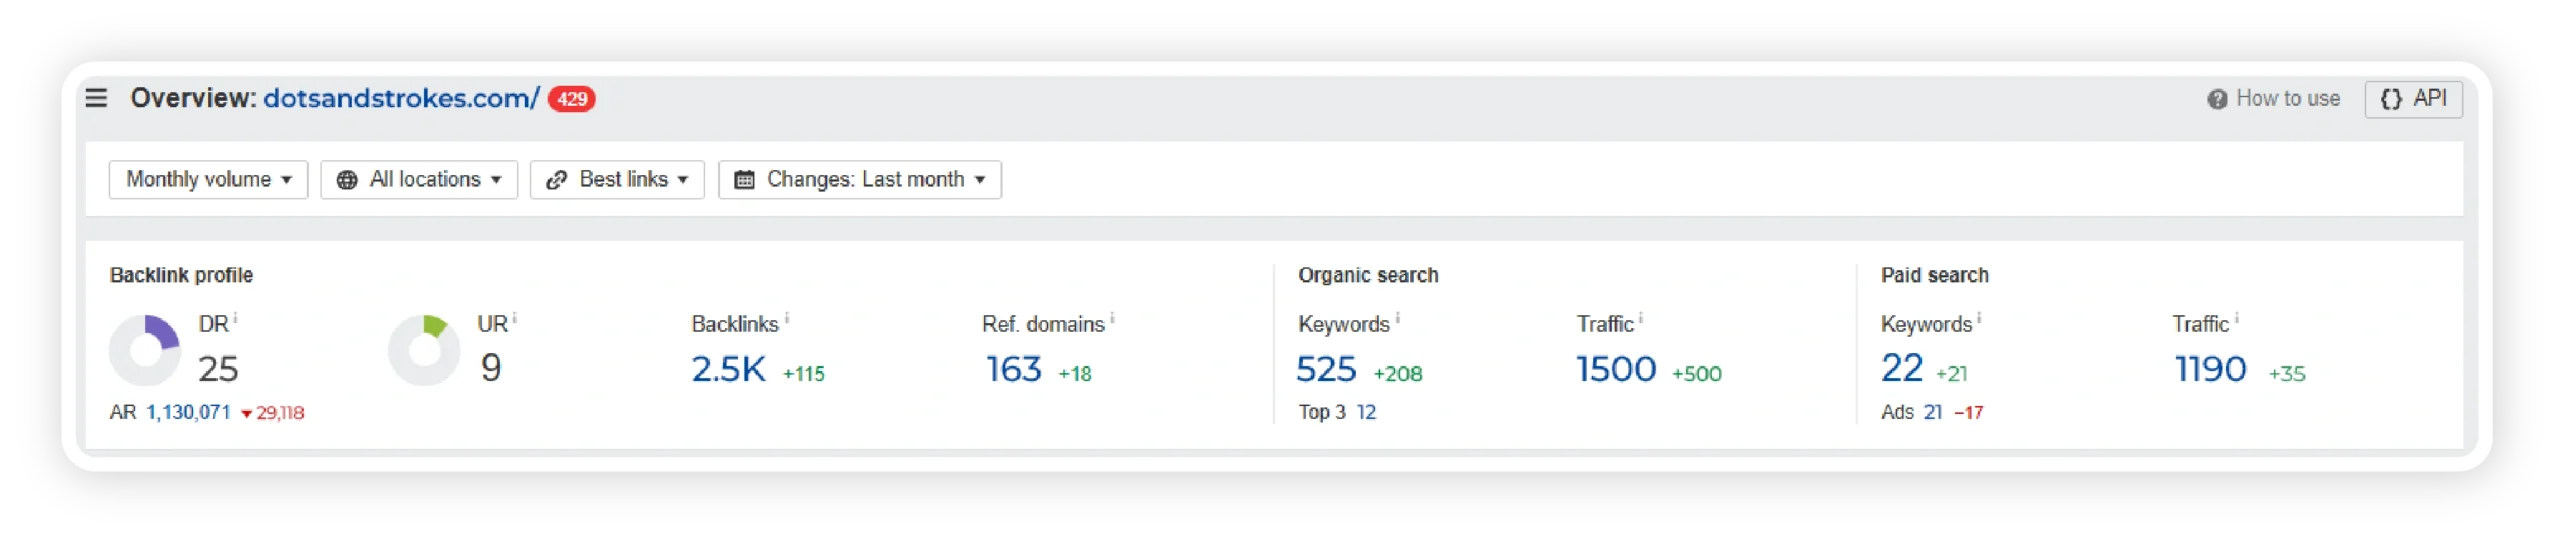Open the 163 referring domains value

[x=1013, y=369]
